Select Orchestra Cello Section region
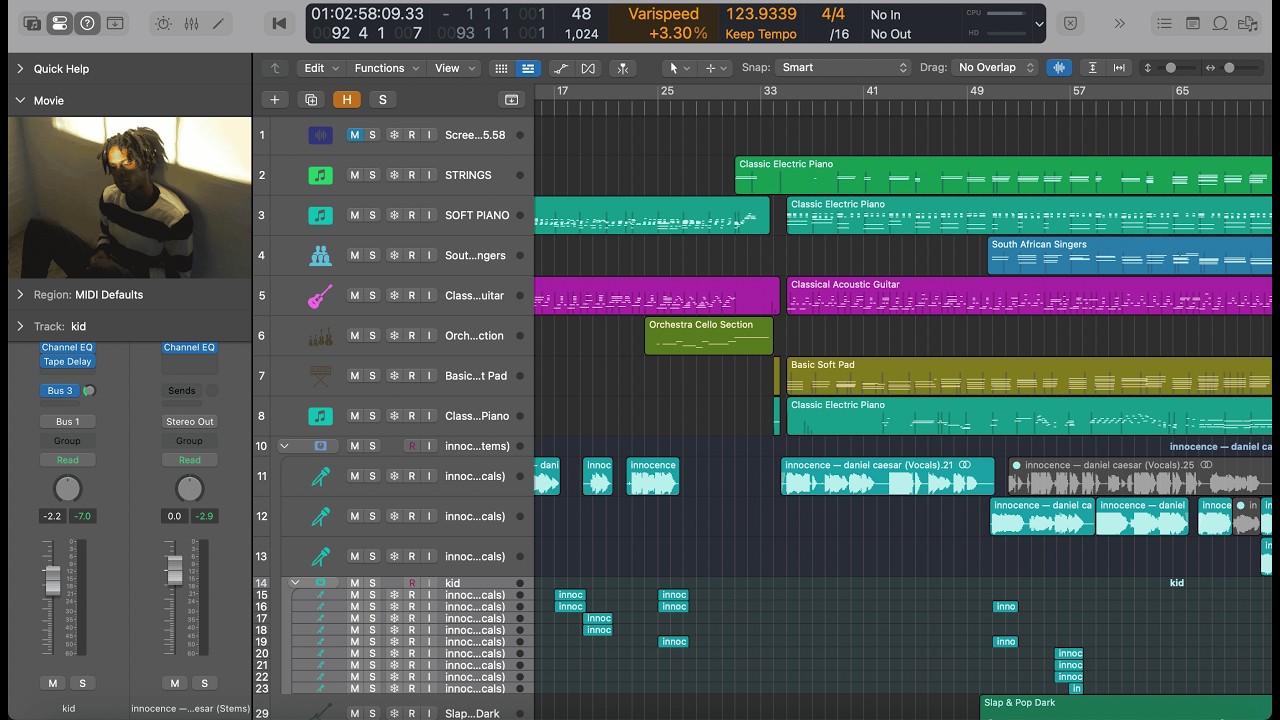This screenshot has width=1280, height=720. coord(709,336)
